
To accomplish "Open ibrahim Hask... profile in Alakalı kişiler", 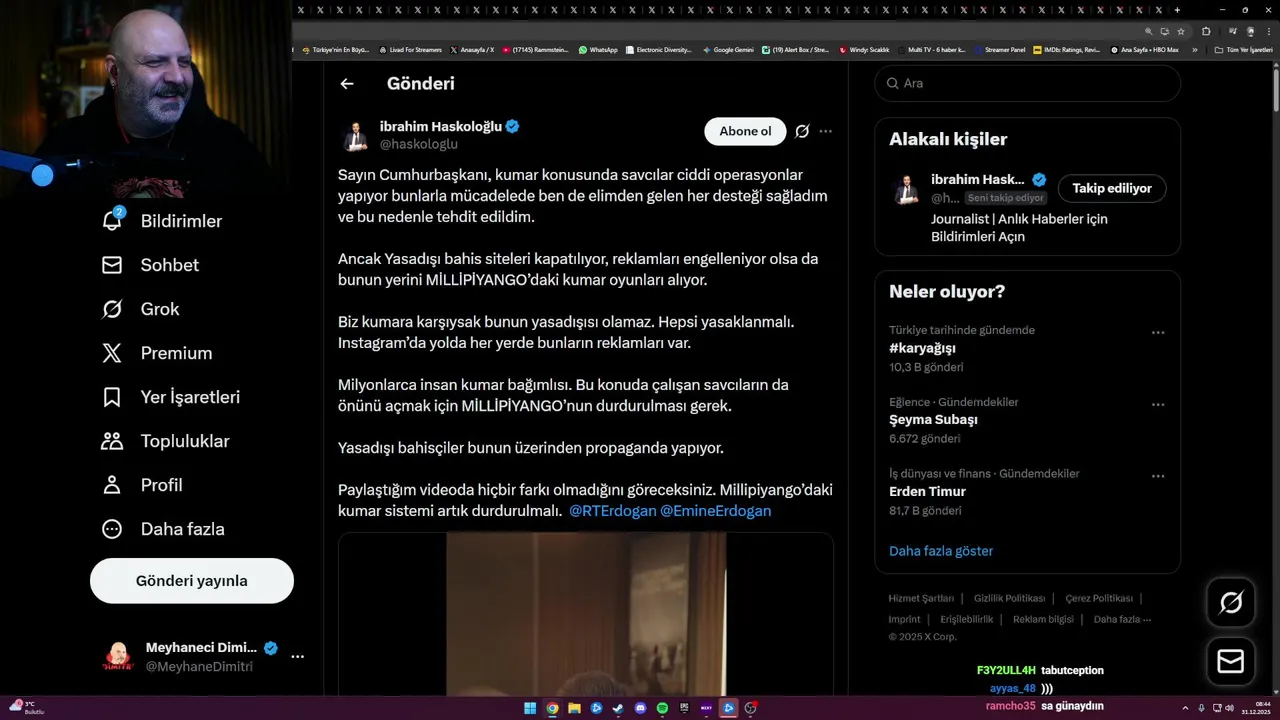I will point(977,180).
